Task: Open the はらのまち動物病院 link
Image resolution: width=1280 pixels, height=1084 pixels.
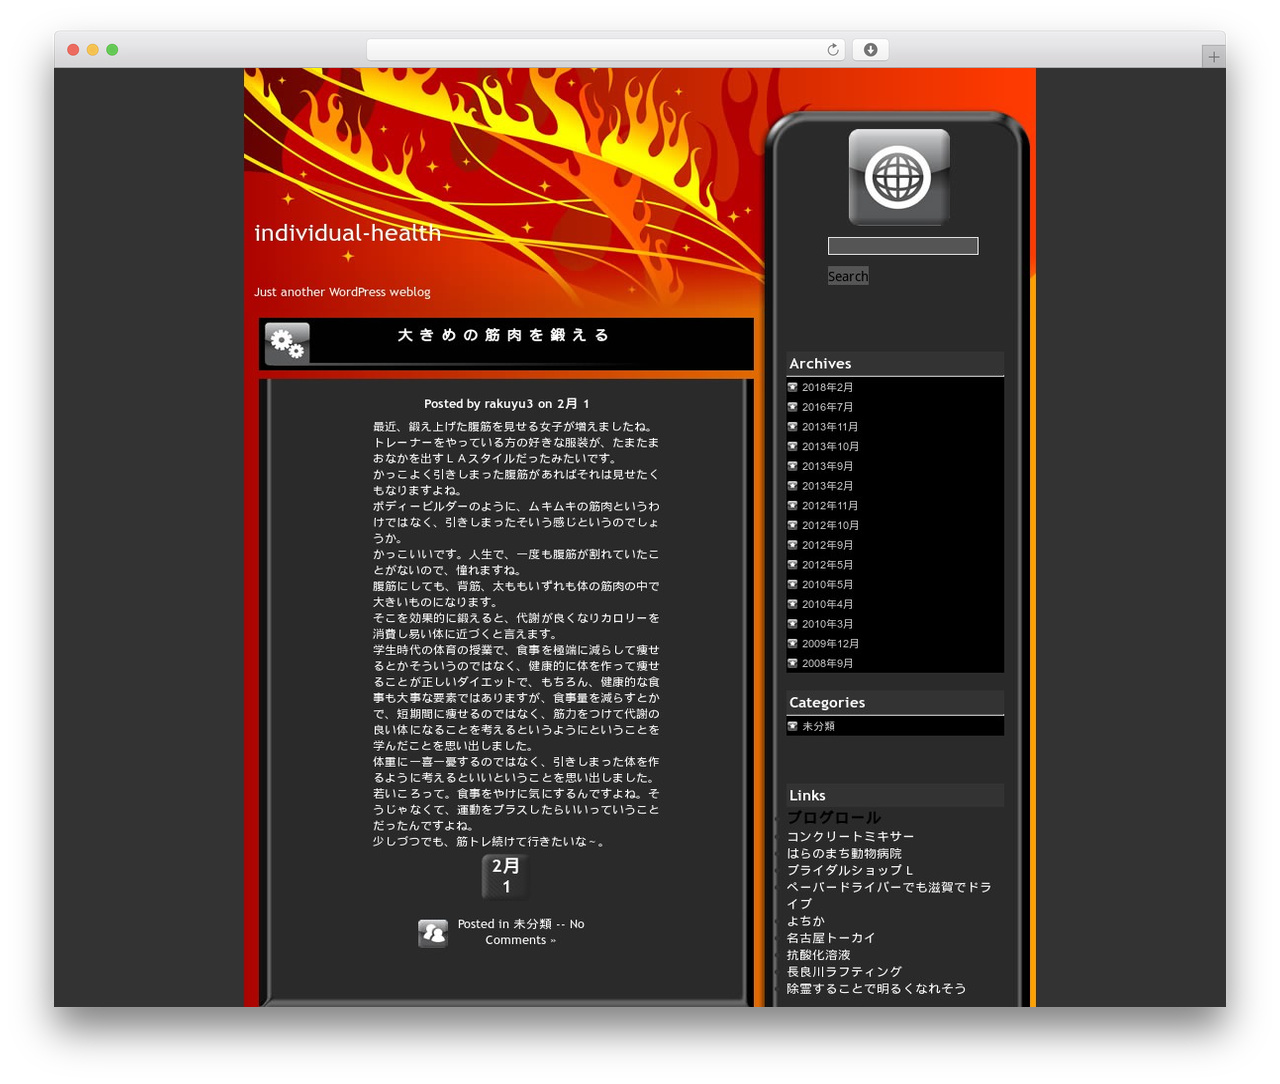Action: click(844, 854)
